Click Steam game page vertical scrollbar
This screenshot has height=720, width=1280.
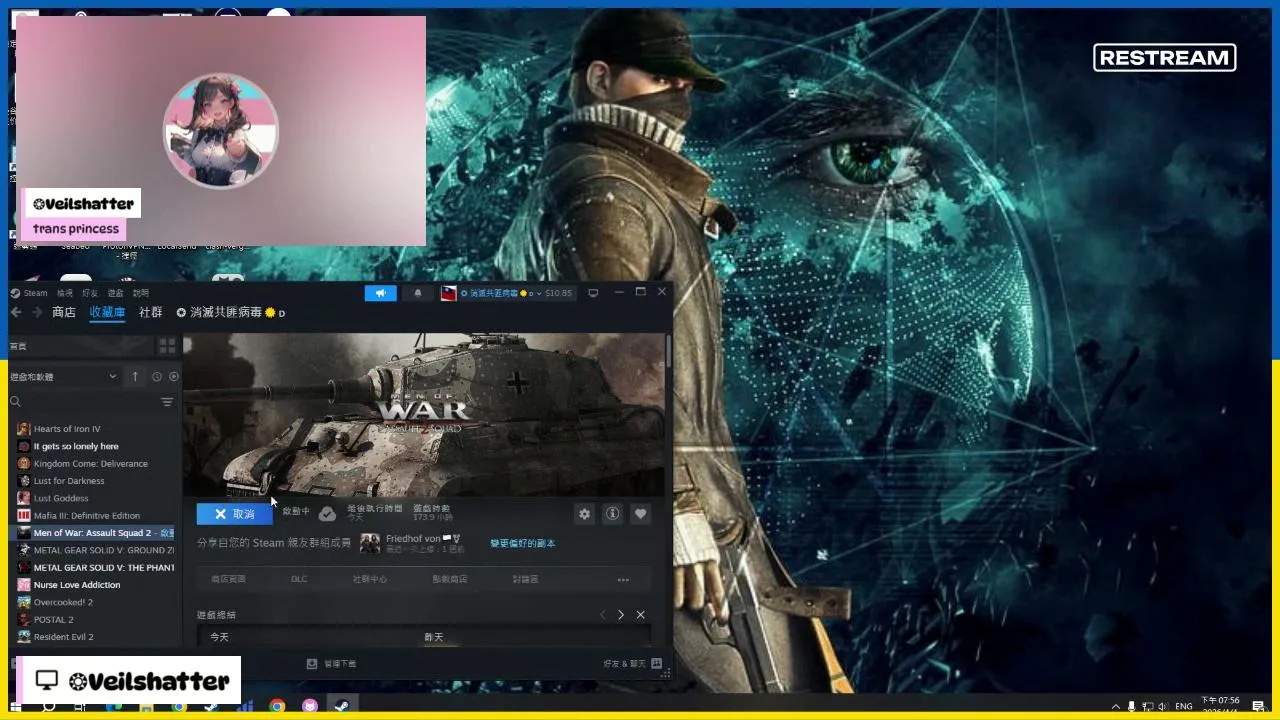coord(668,351)
